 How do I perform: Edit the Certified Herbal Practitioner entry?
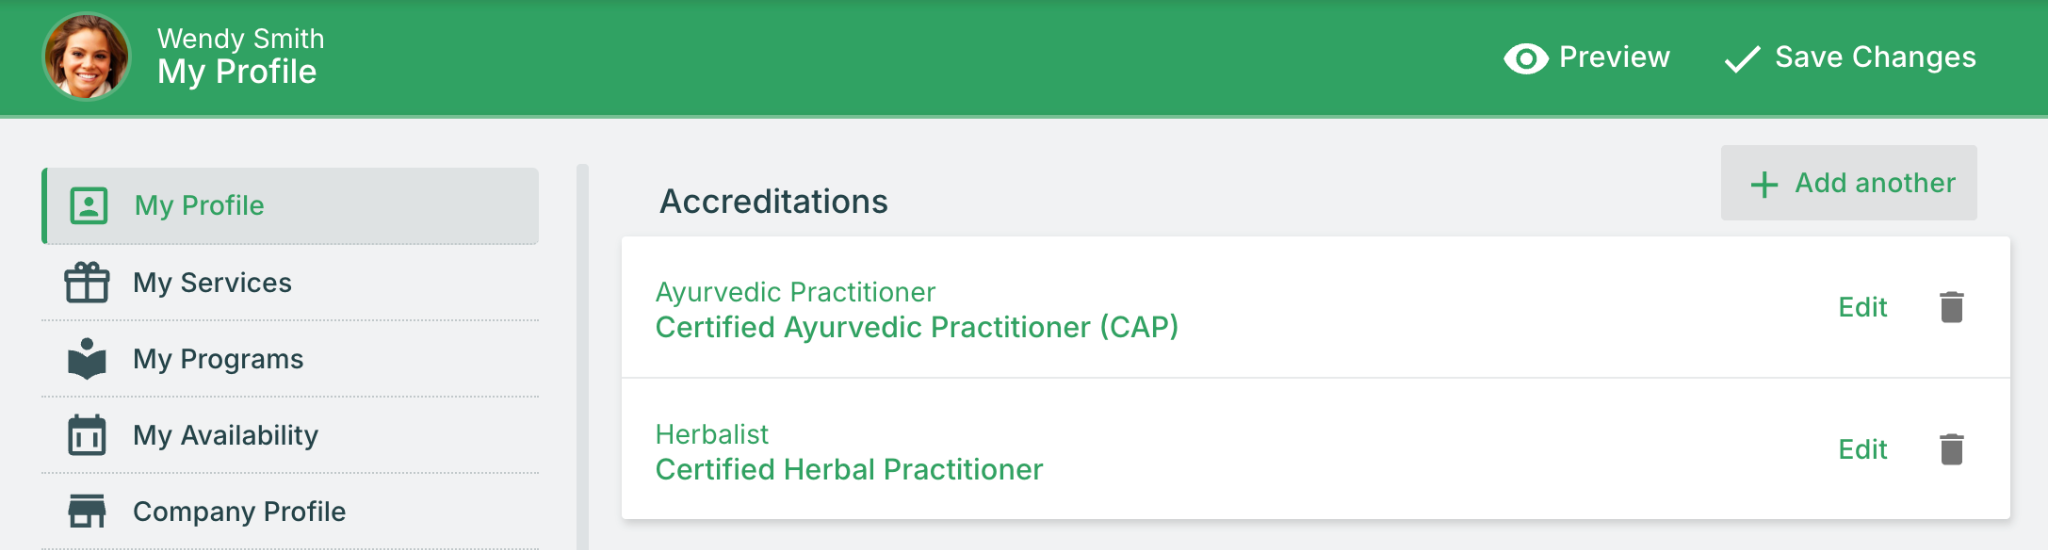(1862, 450)
